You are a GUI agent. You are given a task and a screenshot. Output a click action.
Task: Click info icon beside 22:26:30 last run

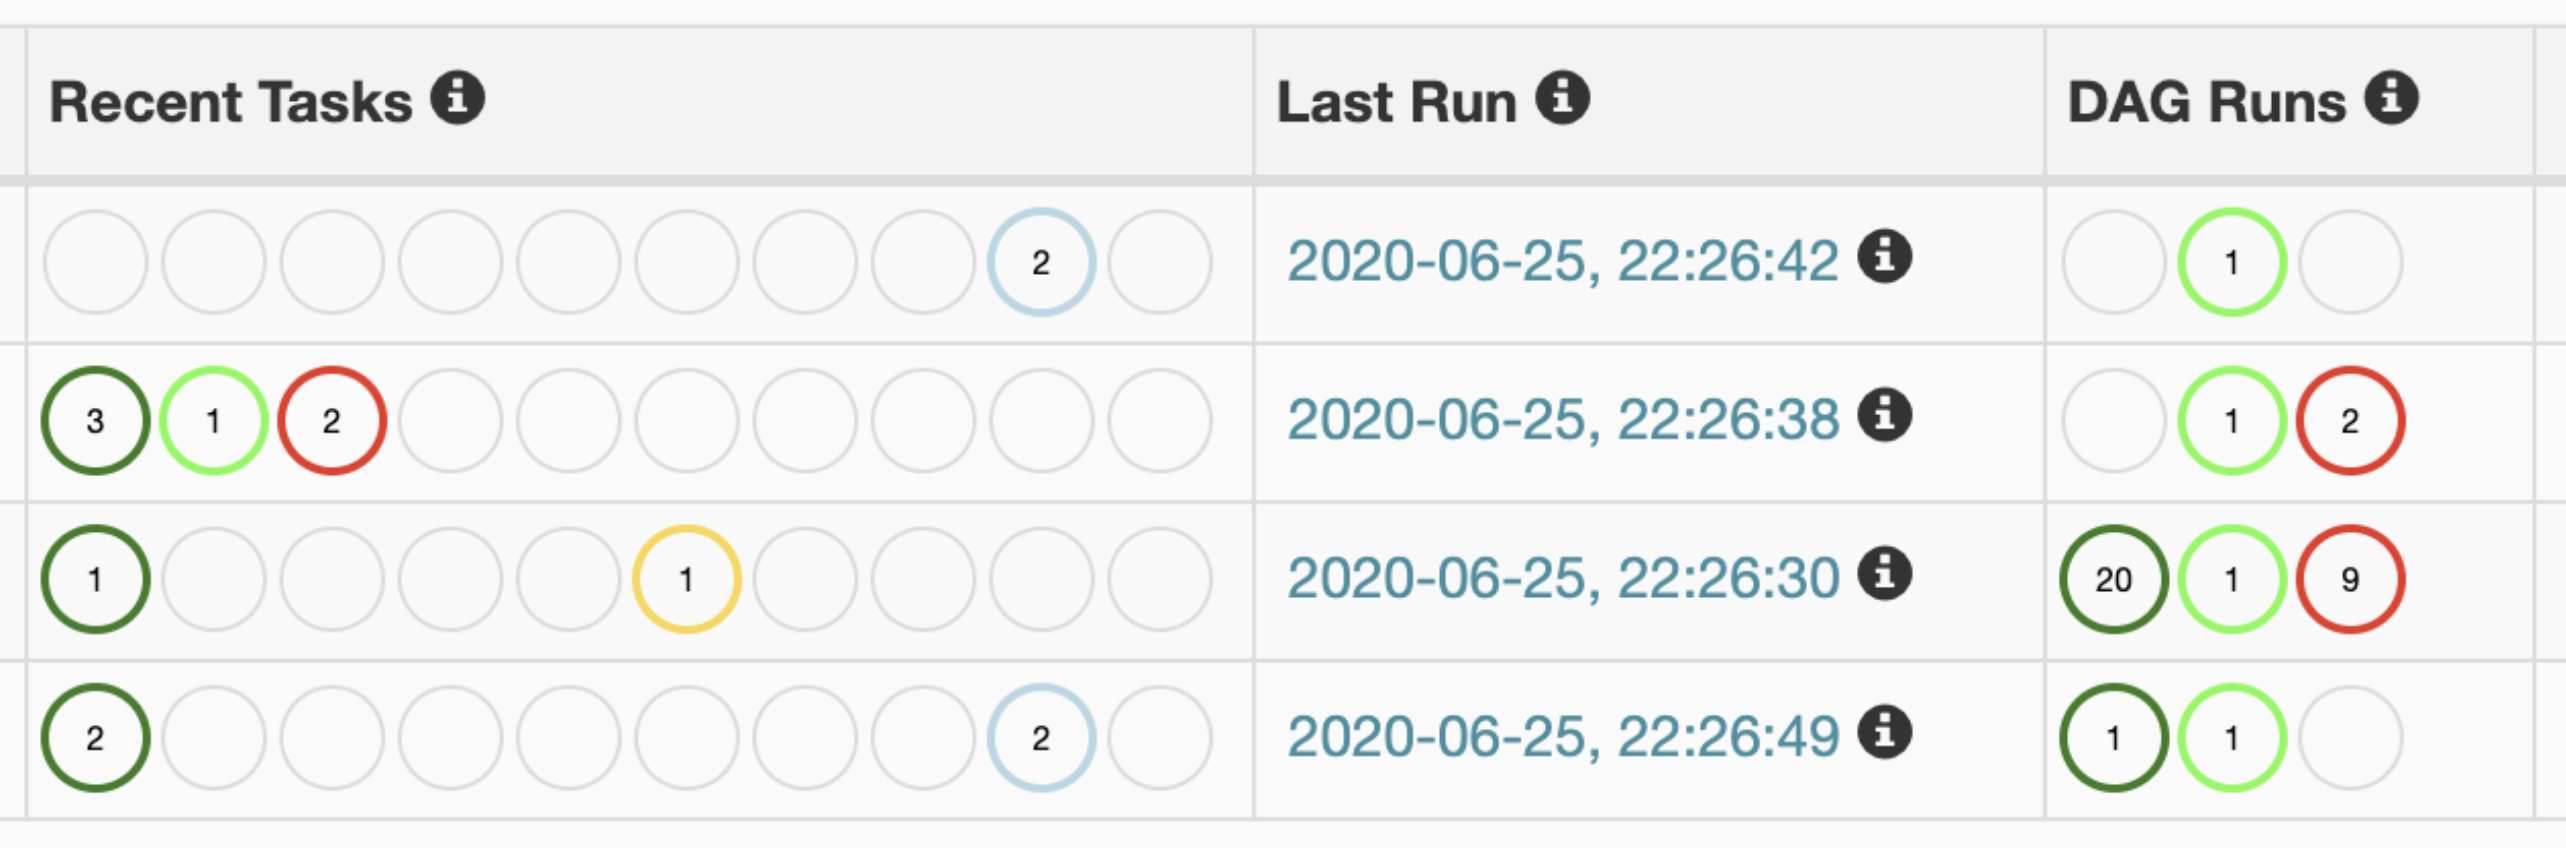point(1885,575)
